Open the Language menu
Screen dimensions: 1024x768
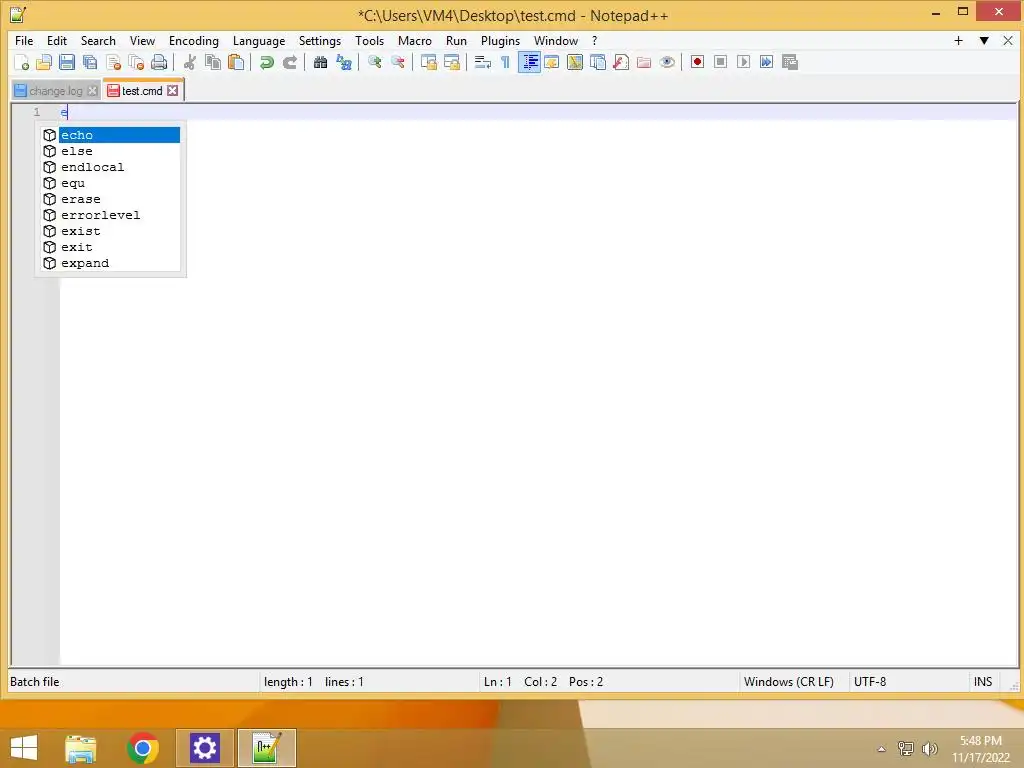pyautogui.click(x=259, y=40)
